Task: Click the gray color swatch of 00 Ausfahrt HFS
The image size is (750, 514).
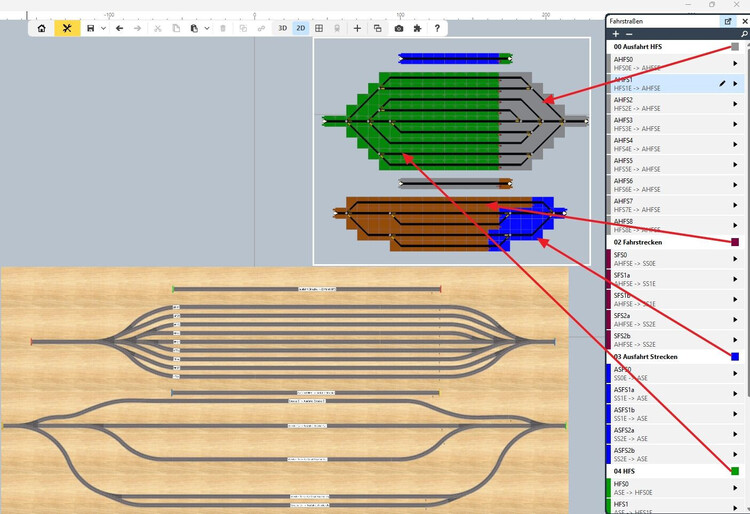Action: pyautogui.click(x=735, y=46)
